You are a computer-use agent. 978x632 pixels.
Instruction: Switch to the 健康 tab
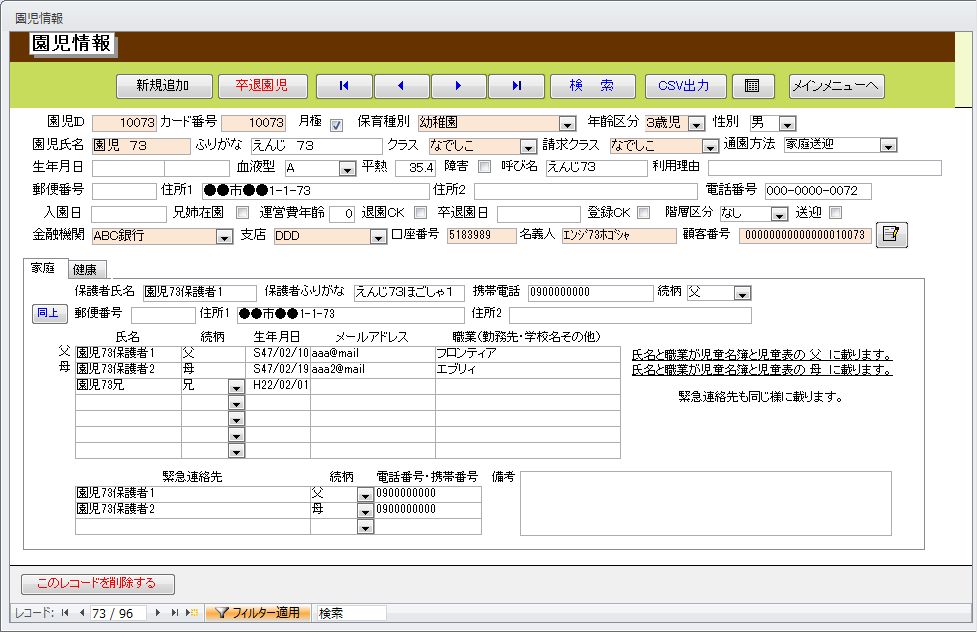pos(85,269)
